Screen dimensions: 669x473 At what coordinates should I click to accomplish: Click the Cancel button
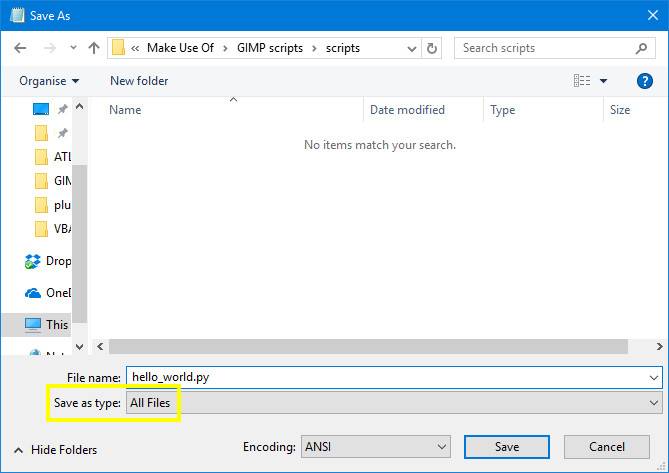coord(607,447)
